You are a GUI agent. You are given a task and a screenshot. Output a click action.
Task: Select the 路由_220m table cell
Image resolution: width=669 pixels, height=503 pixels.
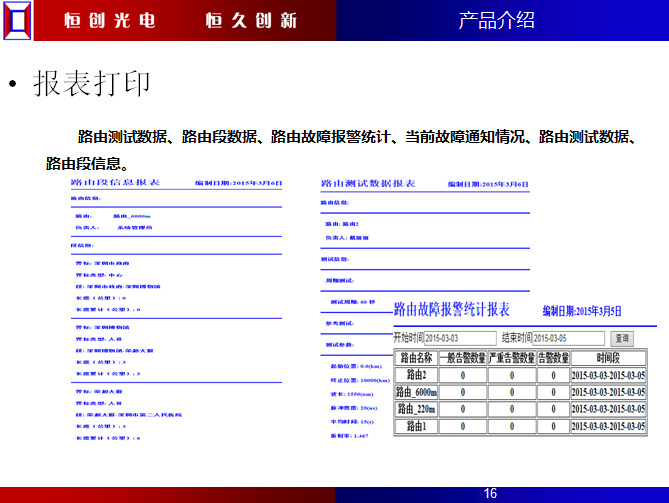416,409
